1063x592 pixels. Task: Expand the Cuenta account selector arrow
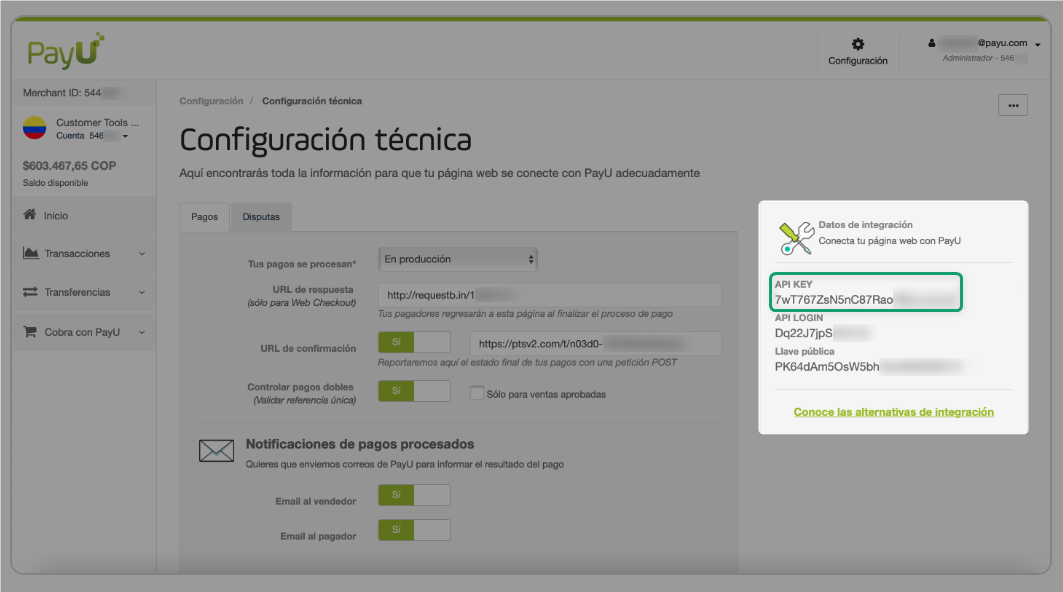125,136
